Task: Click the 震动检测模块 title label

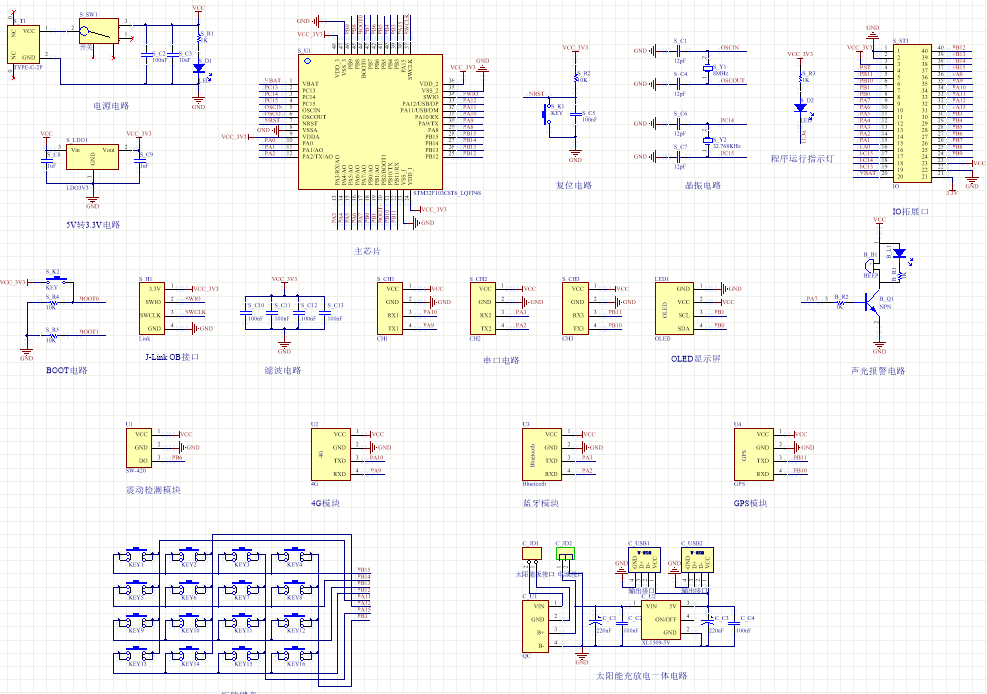Action: point(154,490)
